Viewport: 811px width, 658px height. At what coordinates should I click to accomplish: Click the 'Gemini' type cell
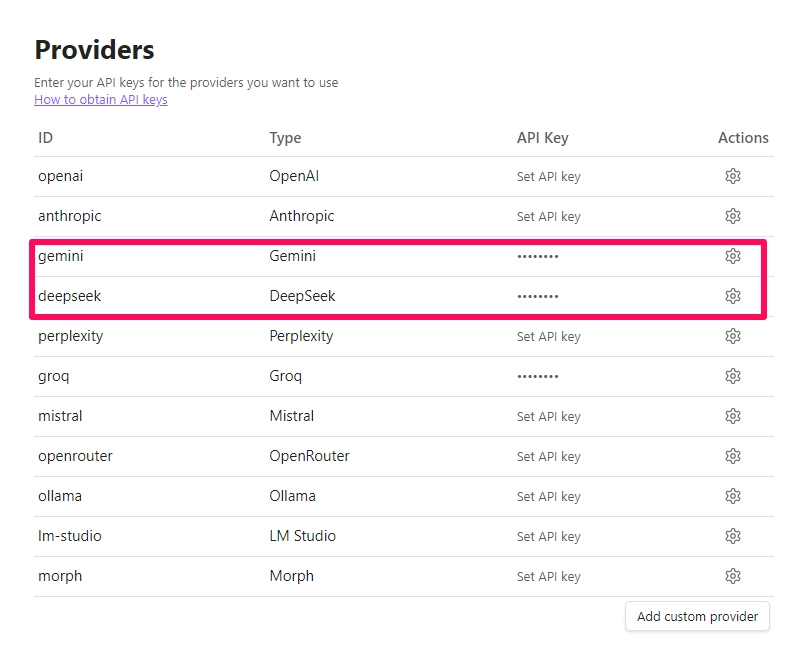pyautogui.click(x=293, y=256)
